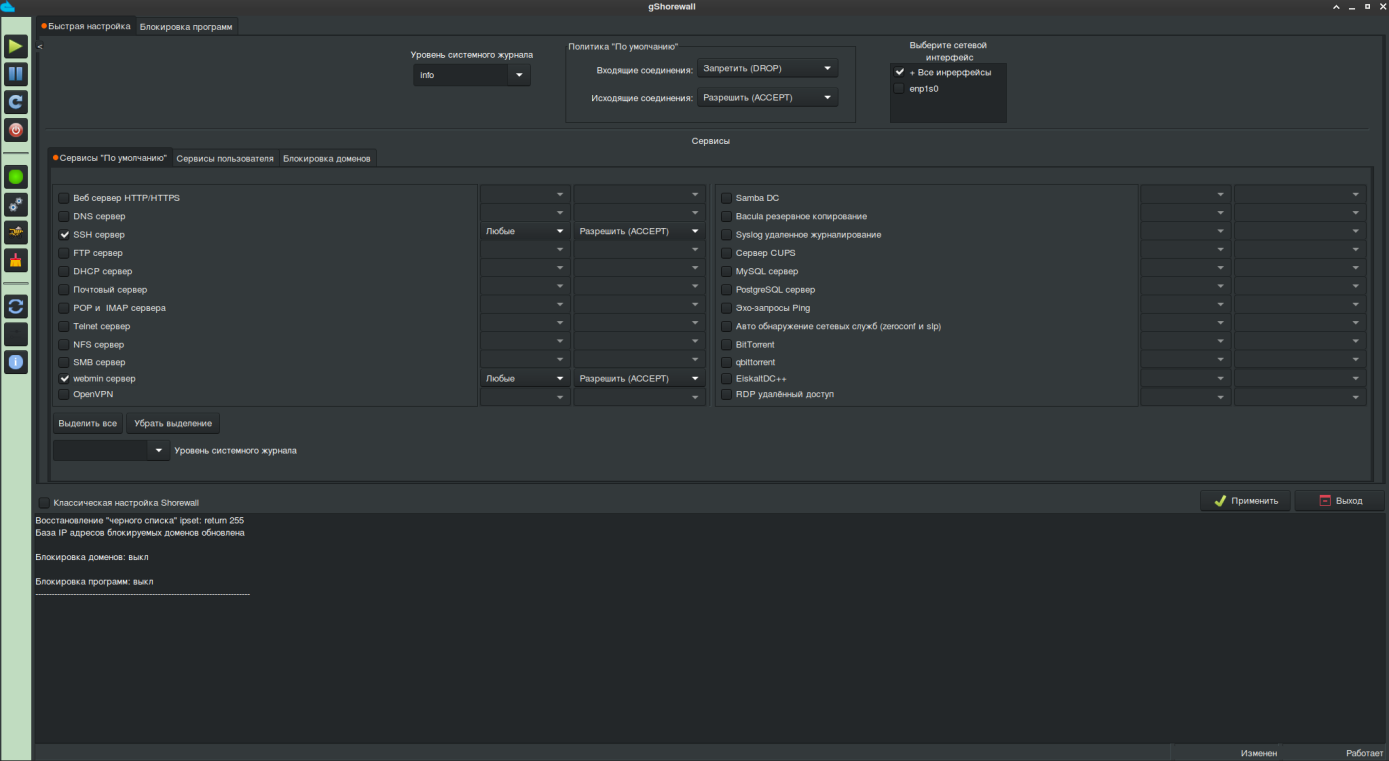1389x761 pixels.
Task: Open the Входящие соединения policy dropdown
Action: pyautogui.click(x=767, y=69)
